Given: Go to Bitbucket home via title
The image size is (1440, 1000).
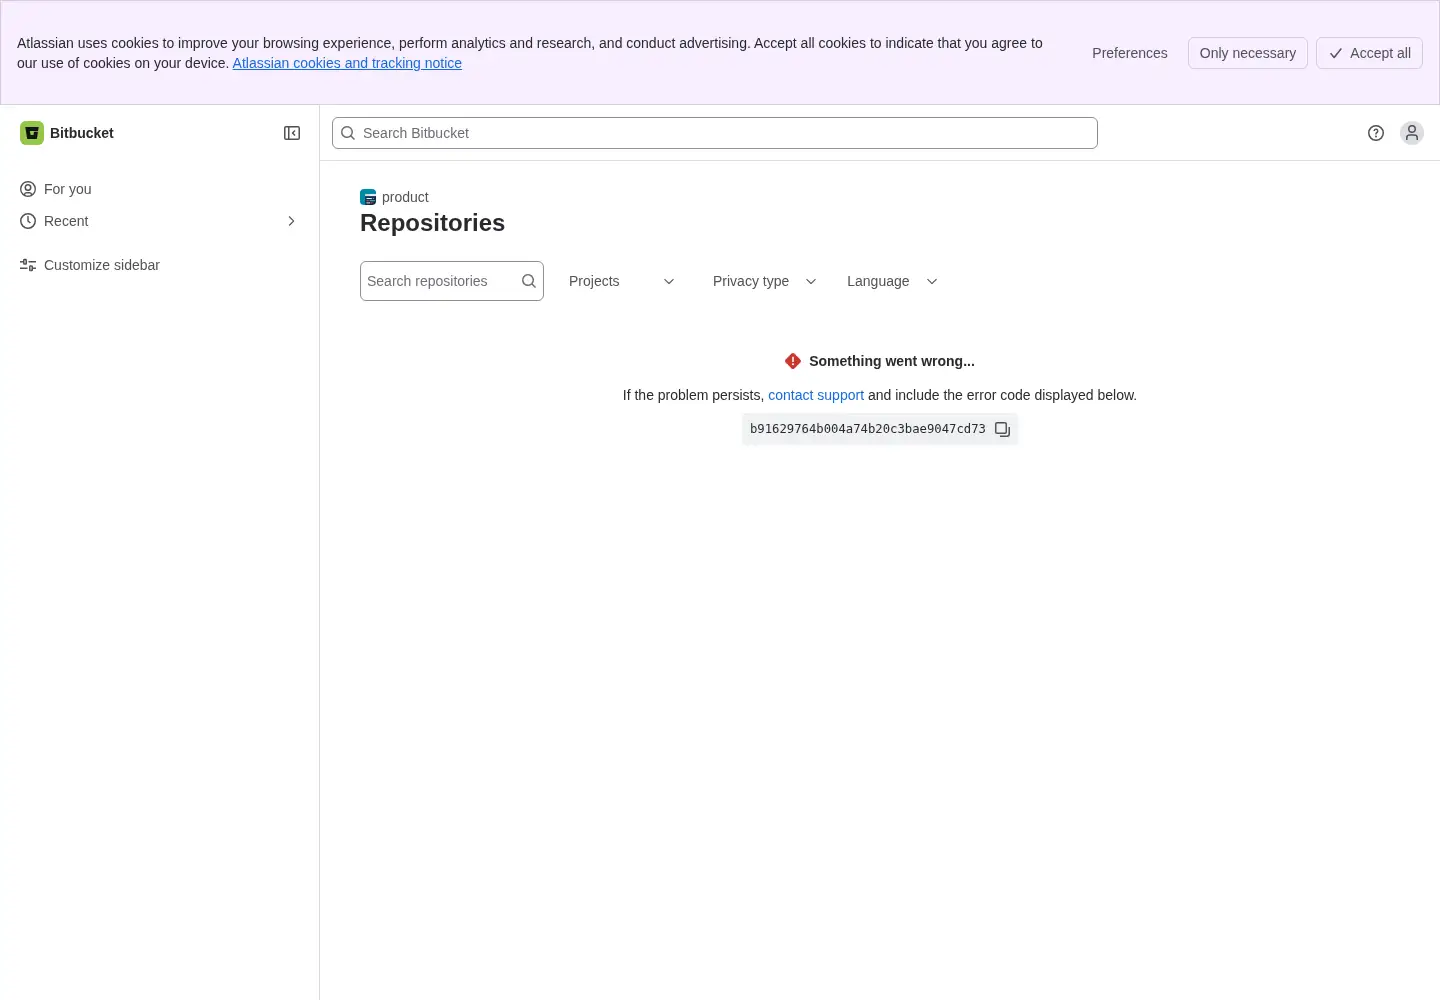Looking at the screenshot, I should click(x=82, y=133).
